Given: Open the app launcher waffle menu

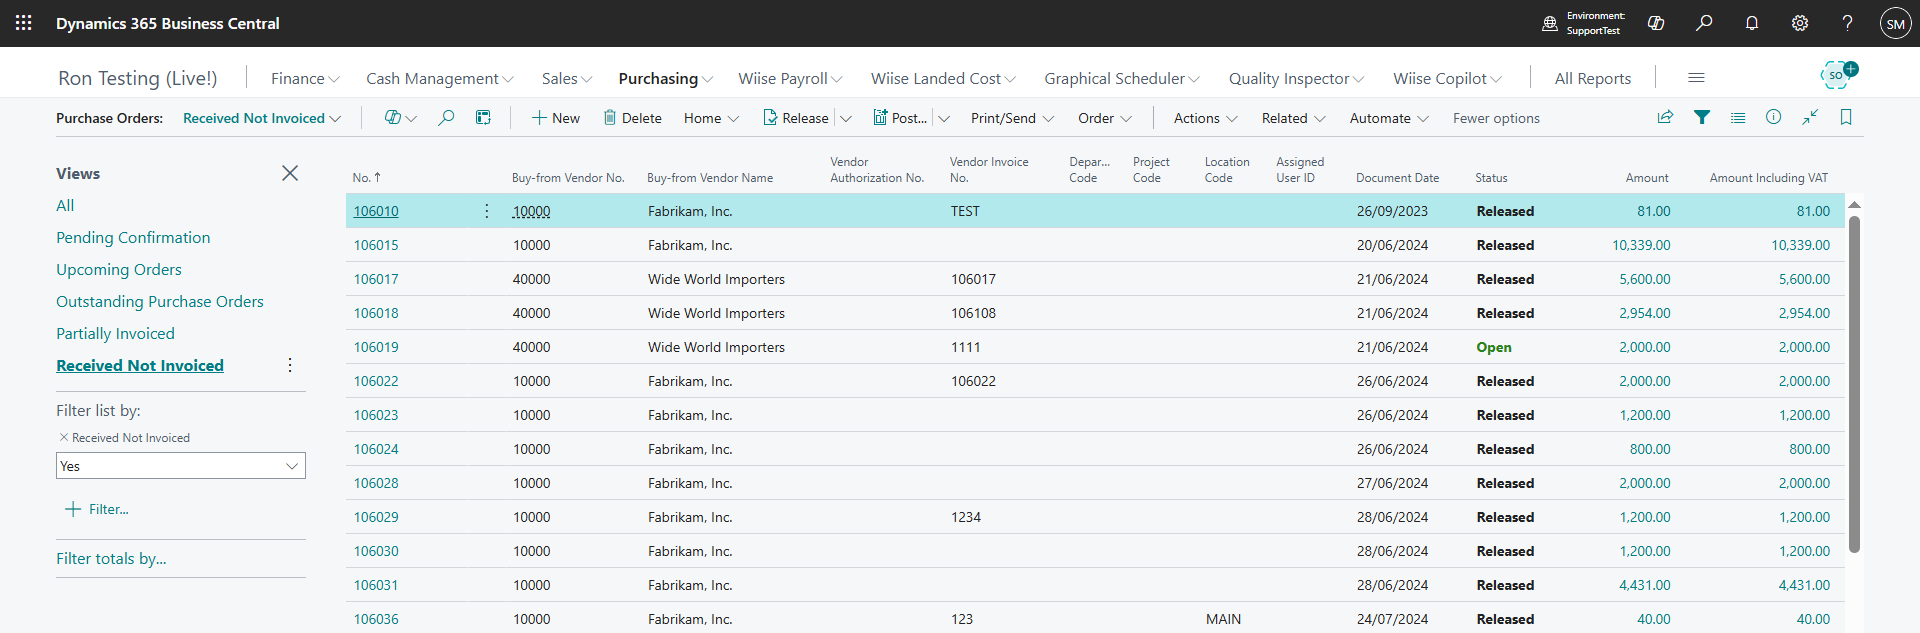Looking at the screenshot, I should pos(24,23).
